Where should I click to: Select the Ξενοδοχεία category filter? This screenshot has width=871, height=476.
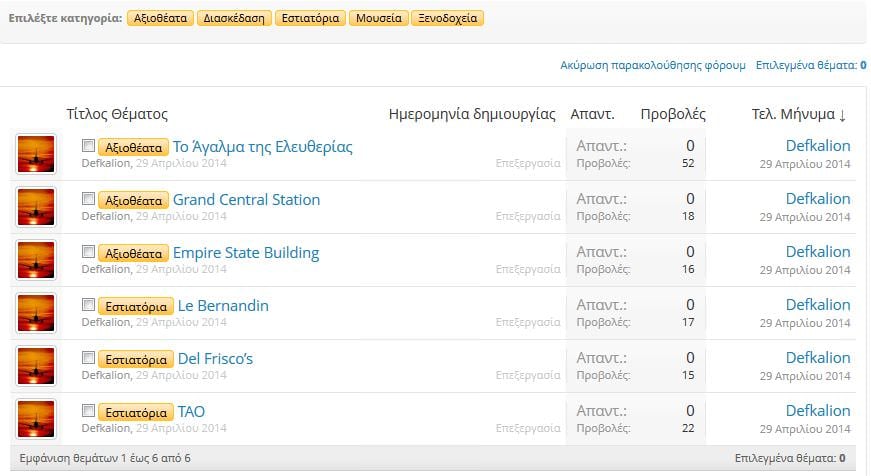click(x=448, y=18)
